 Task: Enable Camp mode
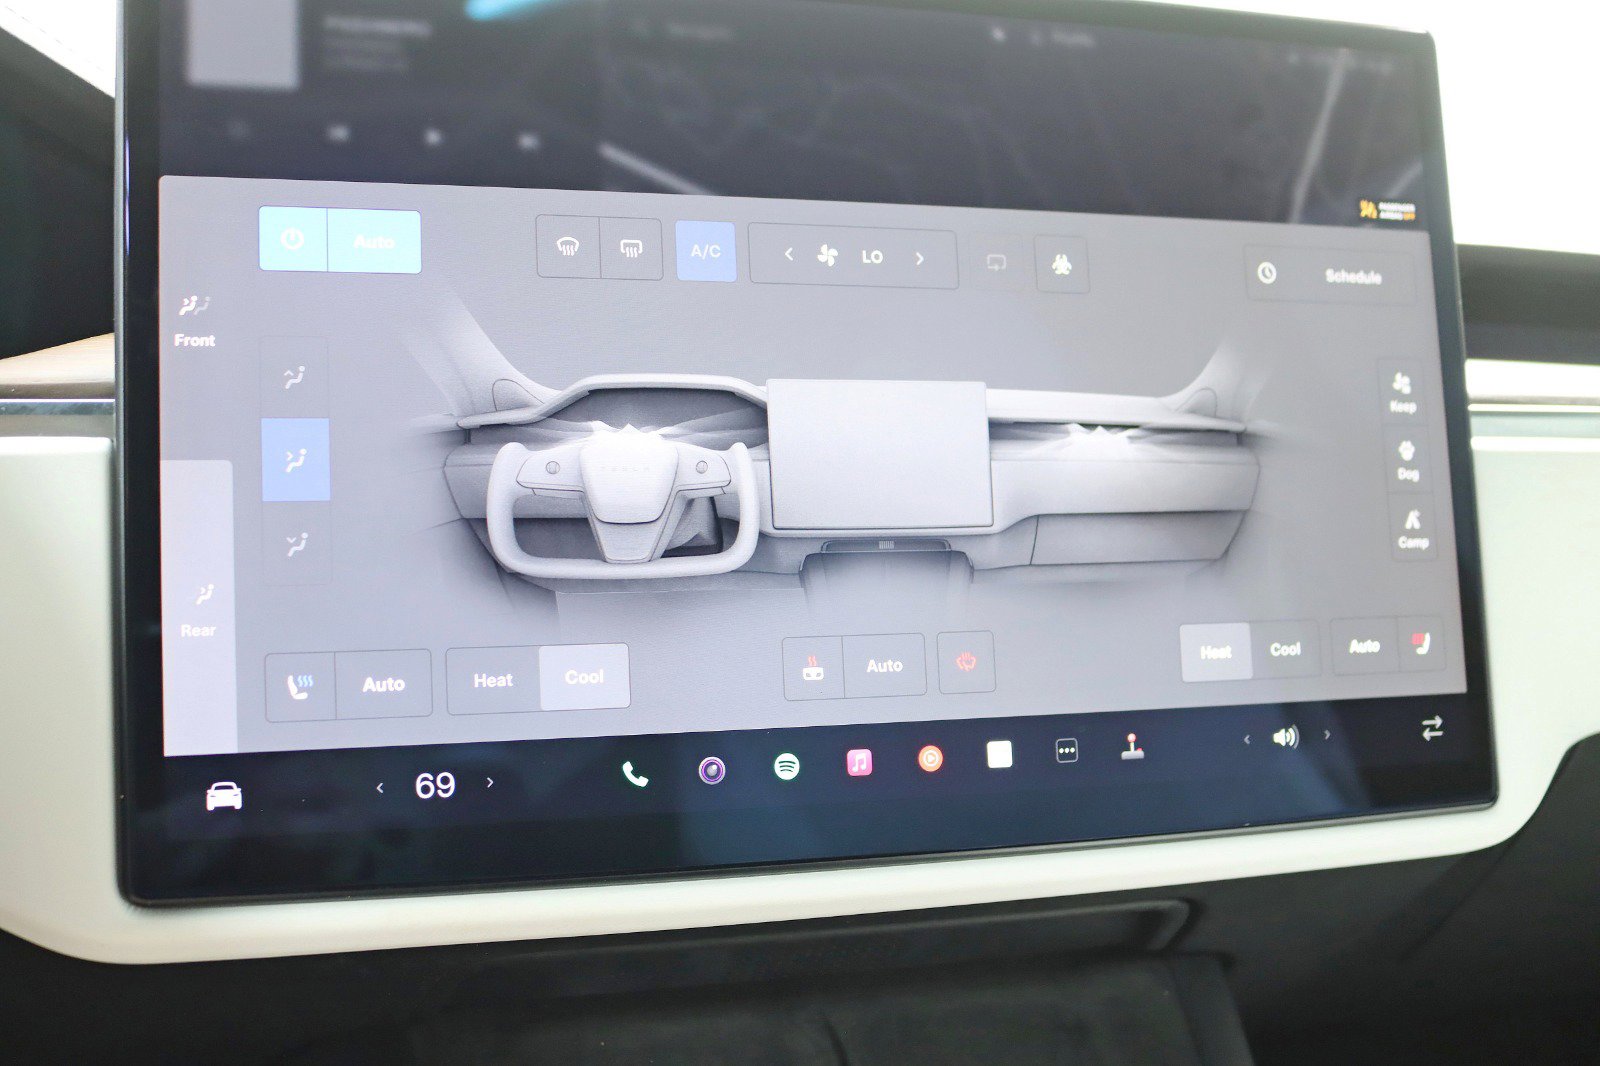[1412, 529]
